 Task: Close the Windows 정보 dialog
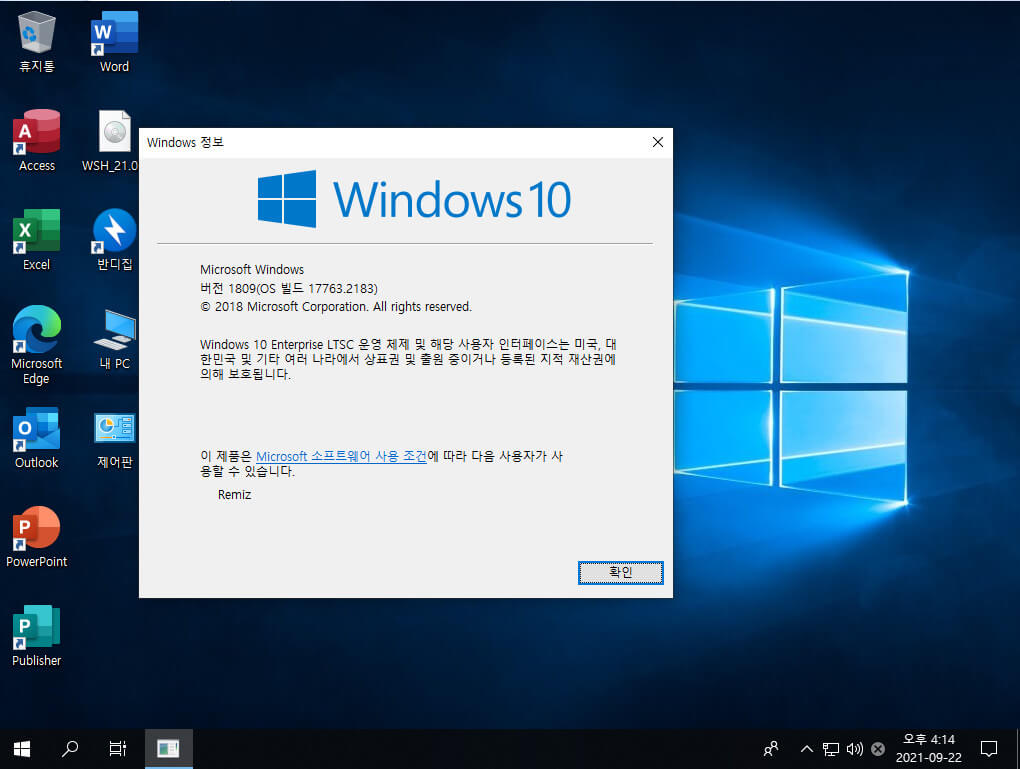(658, 142)
